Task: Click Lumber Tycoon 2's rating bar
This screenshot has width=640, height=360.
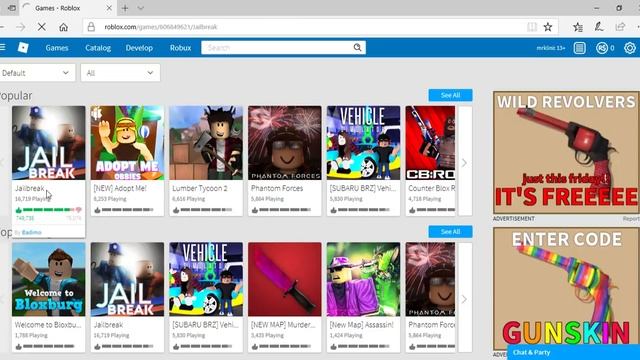Action: click(206, 210)
